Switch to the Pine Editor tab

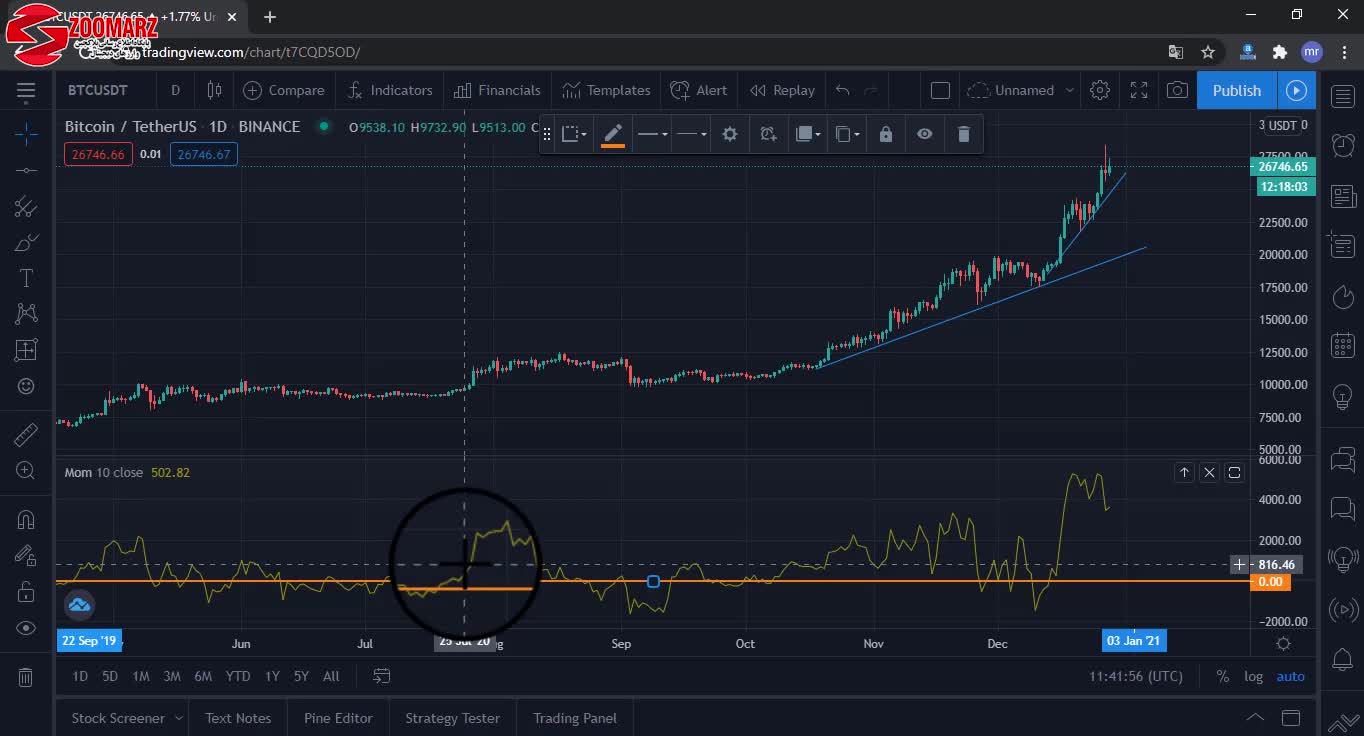pos(338,718)
